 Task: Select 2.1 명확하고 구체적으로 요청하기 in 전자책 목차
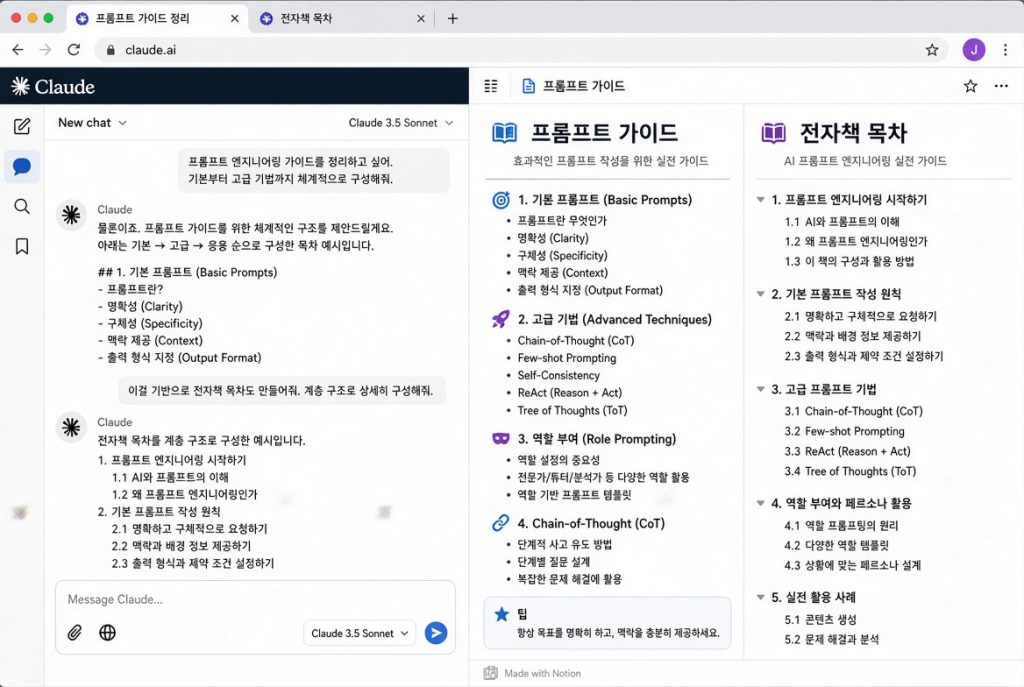click(860, 316)
